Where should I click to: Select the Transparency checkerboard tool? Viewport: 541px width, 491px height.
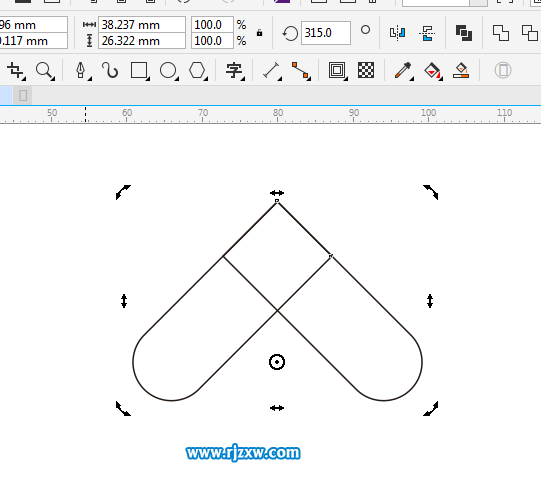tap(366, 70)
